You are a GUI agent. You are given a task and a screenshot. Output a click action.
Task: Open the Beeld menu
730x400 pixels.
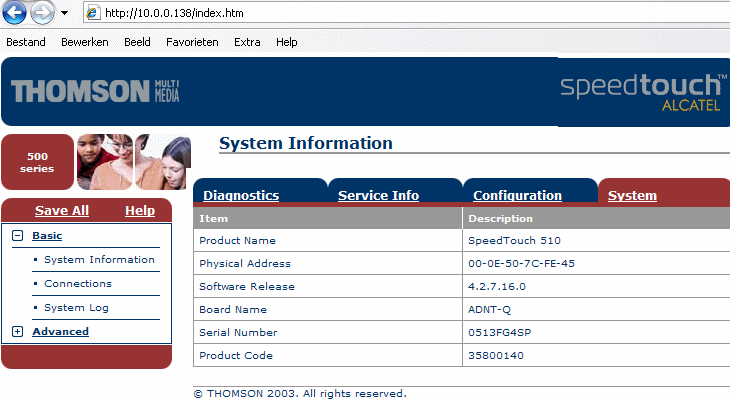[x=137, y=42]
